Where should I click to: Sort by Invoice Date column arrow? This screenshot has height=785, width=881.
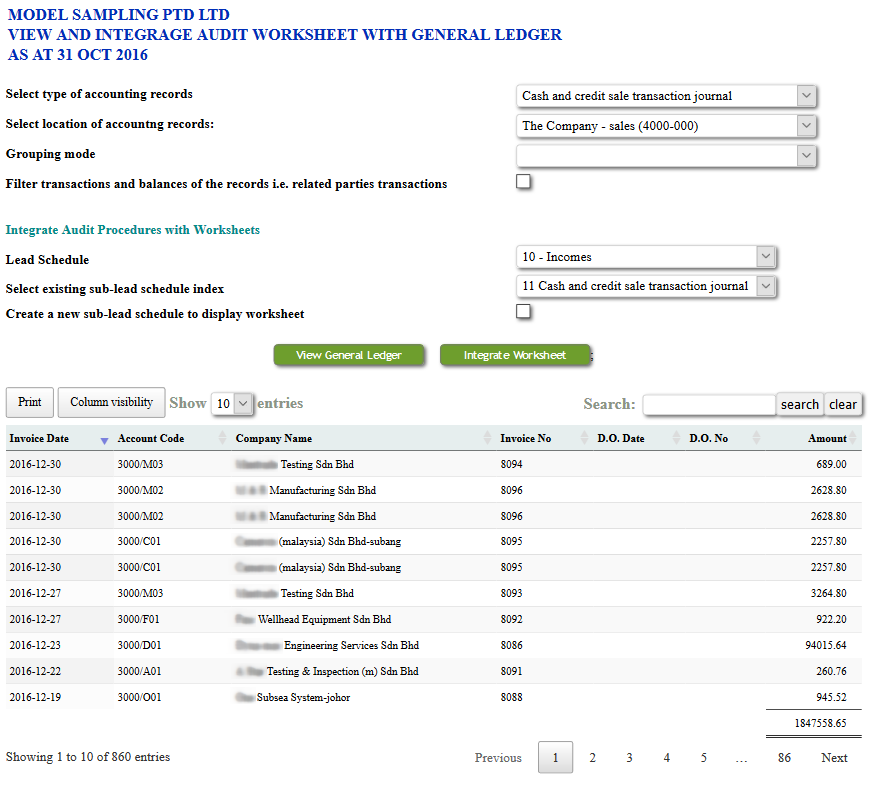[x=105, y=439]
